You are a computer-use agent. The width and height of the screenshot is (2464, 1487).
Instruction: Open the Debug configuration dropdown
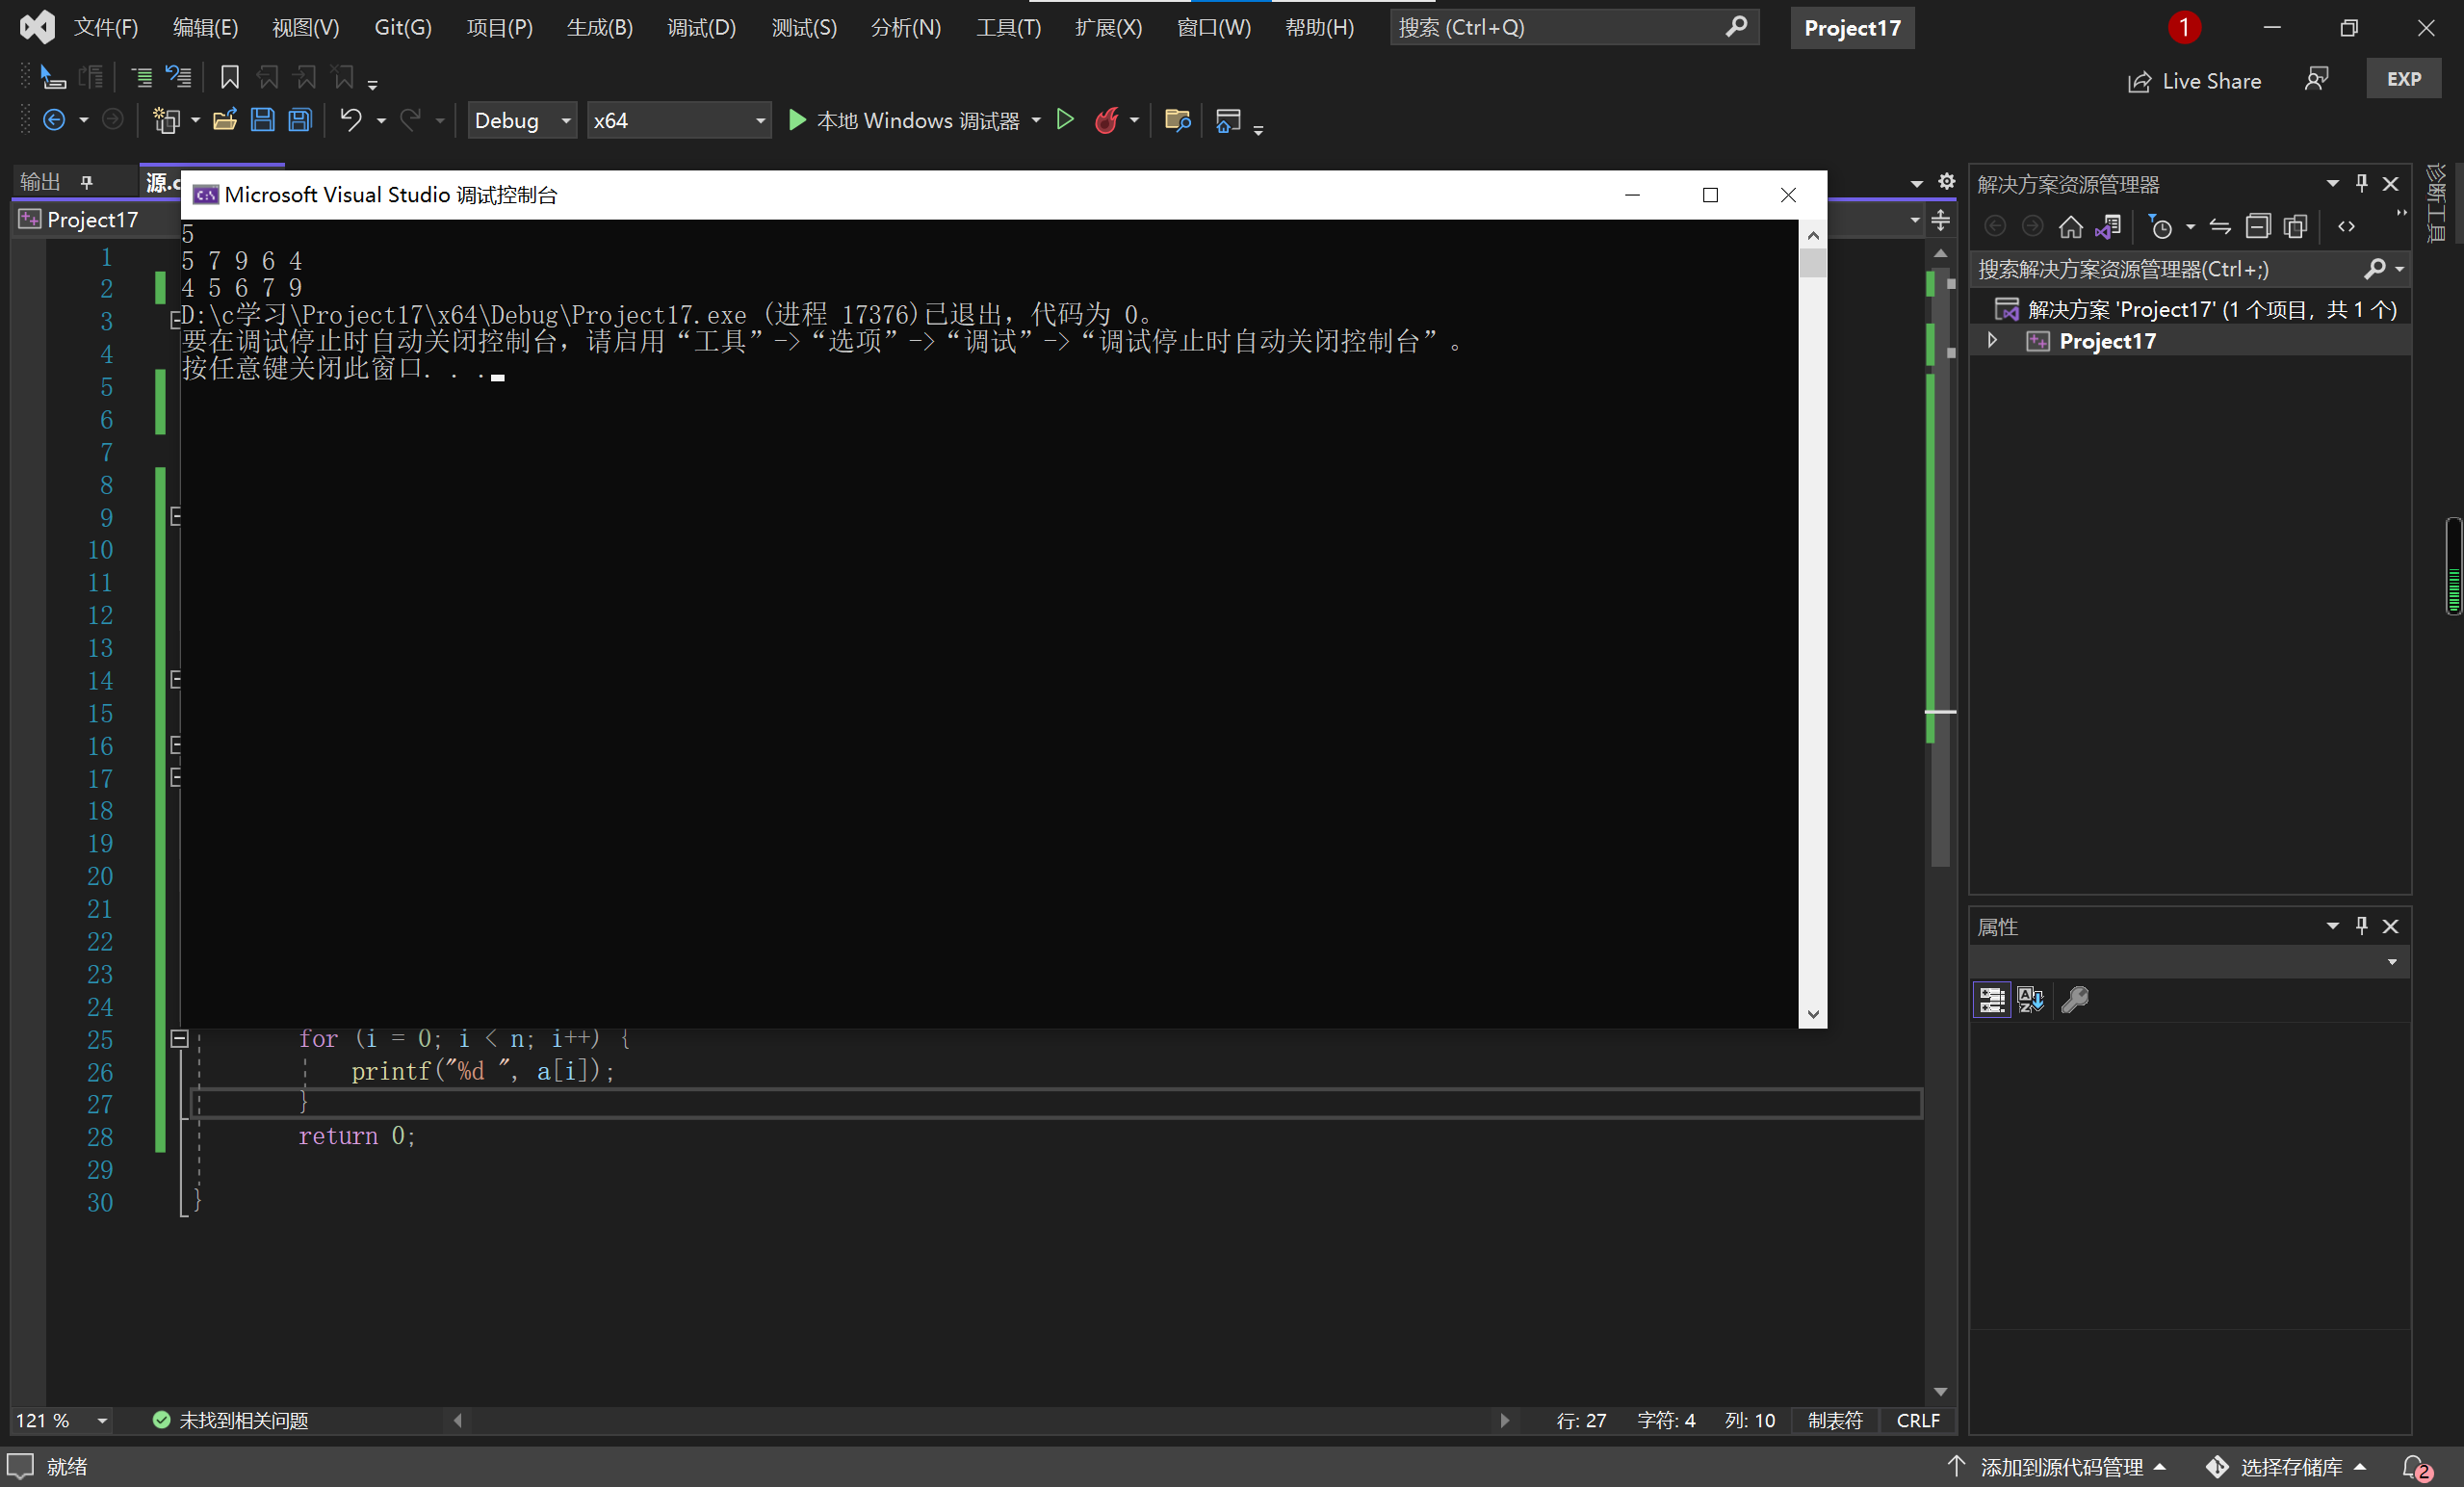522,121
